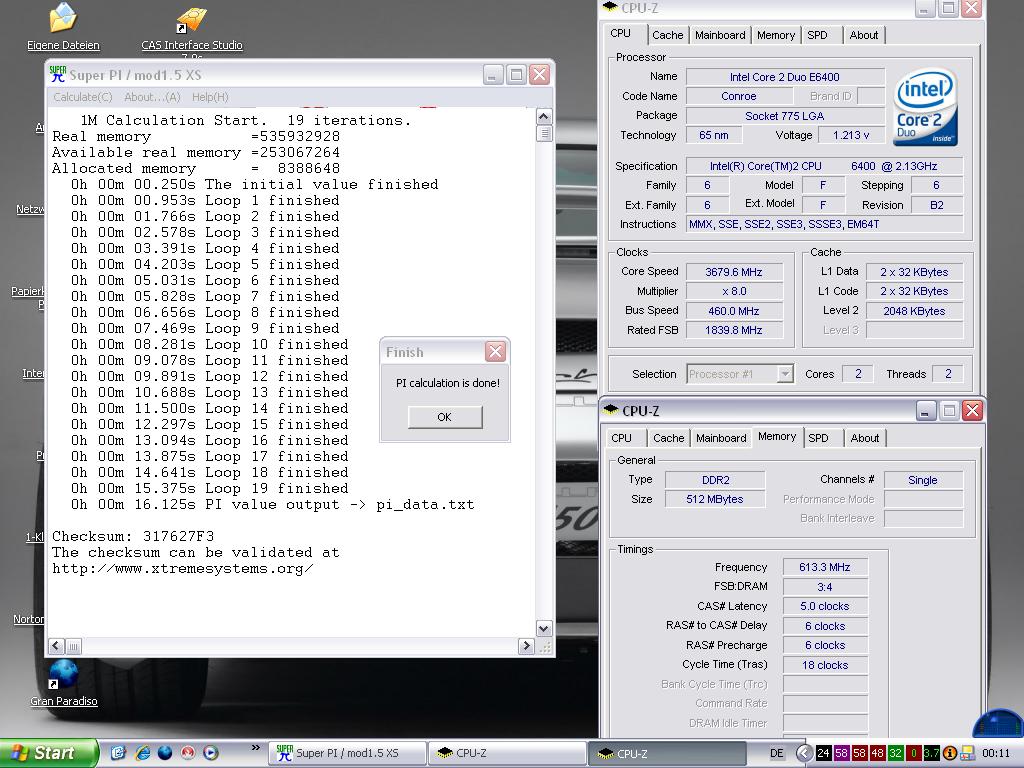Click Super PI horizontal scrollbar left arrow

point(56,646)
